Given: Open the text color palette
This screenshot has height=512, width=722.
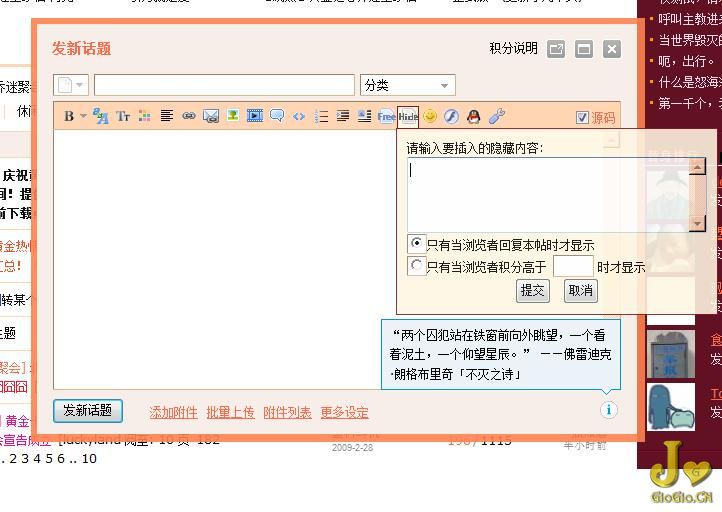Looking at the screenshot, I should pos(145,117).
